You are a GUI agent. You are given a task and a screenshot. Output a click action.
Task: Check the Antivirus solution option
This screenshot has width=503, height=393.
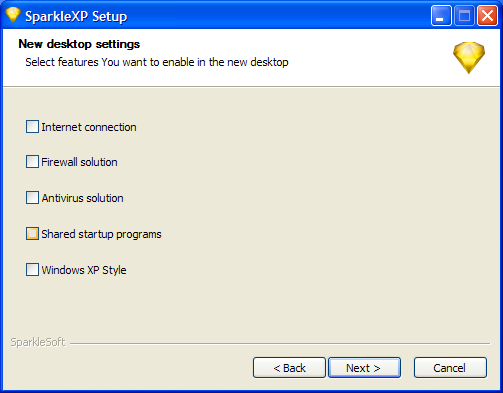[32, 198]
